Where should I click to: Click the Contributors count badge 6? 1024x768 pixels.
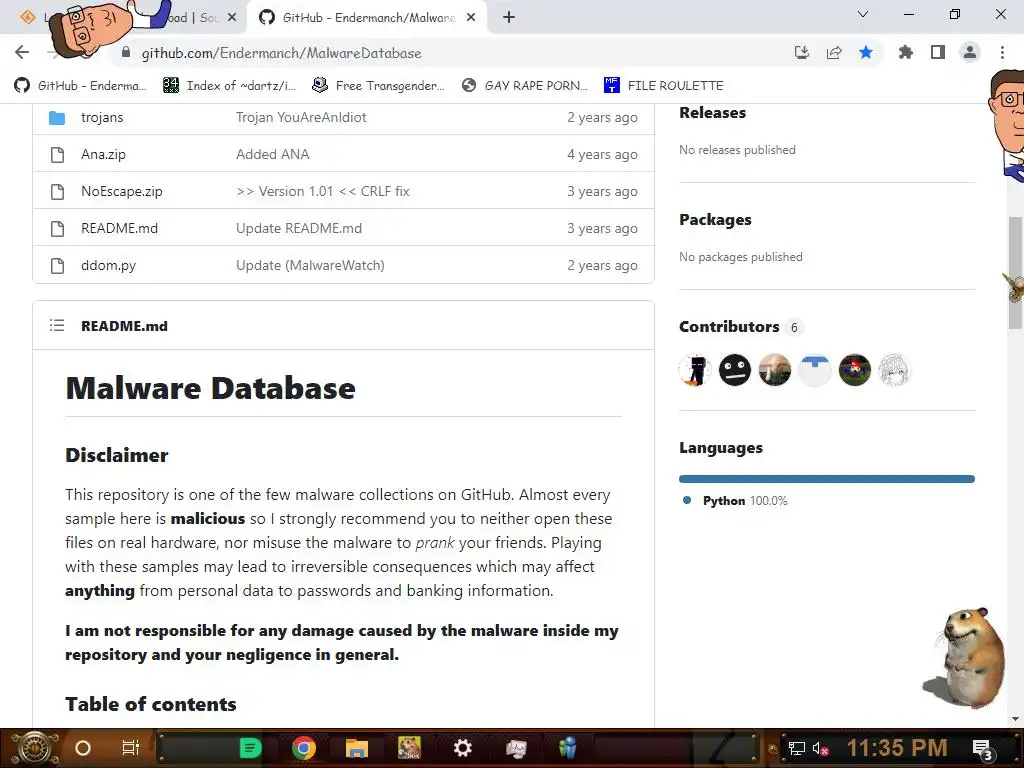tap(794, 327)
